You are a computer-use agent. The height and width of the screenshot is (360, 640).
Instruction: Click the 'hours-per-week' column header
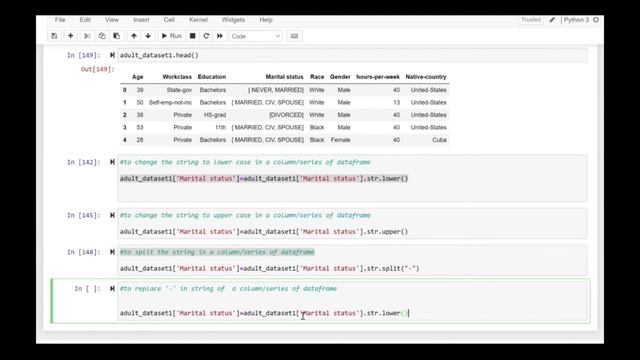(x=378, y=77)
